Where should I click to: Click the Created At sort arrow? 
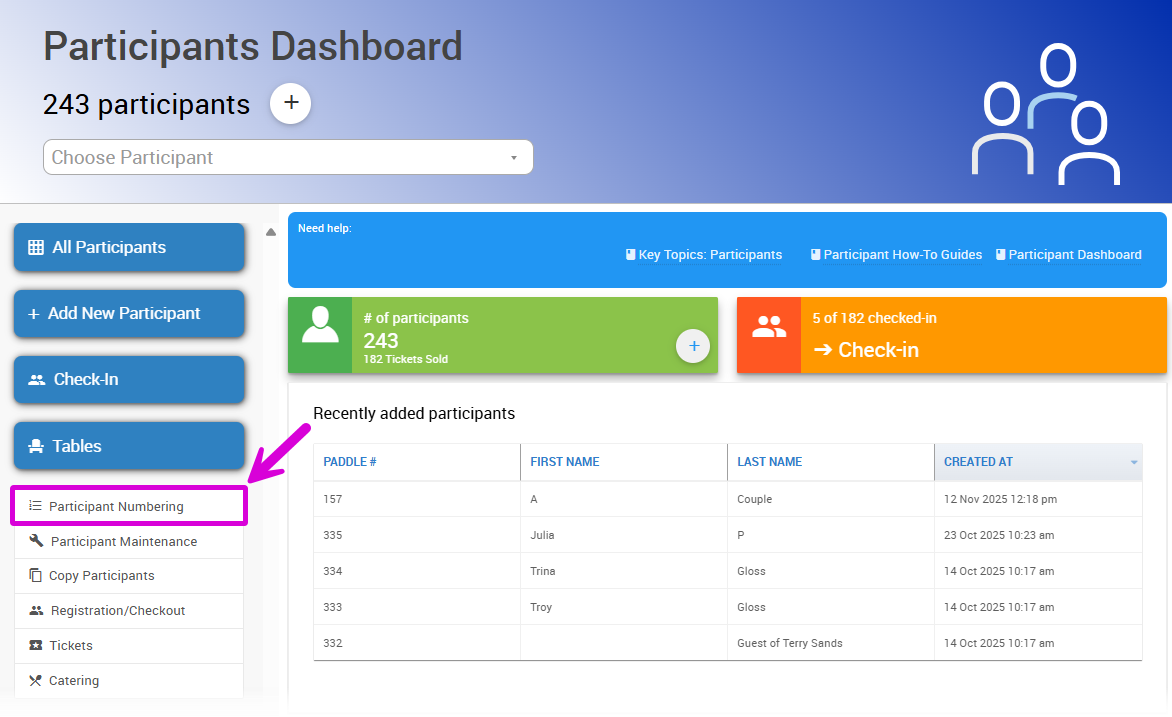[1134, 463]
